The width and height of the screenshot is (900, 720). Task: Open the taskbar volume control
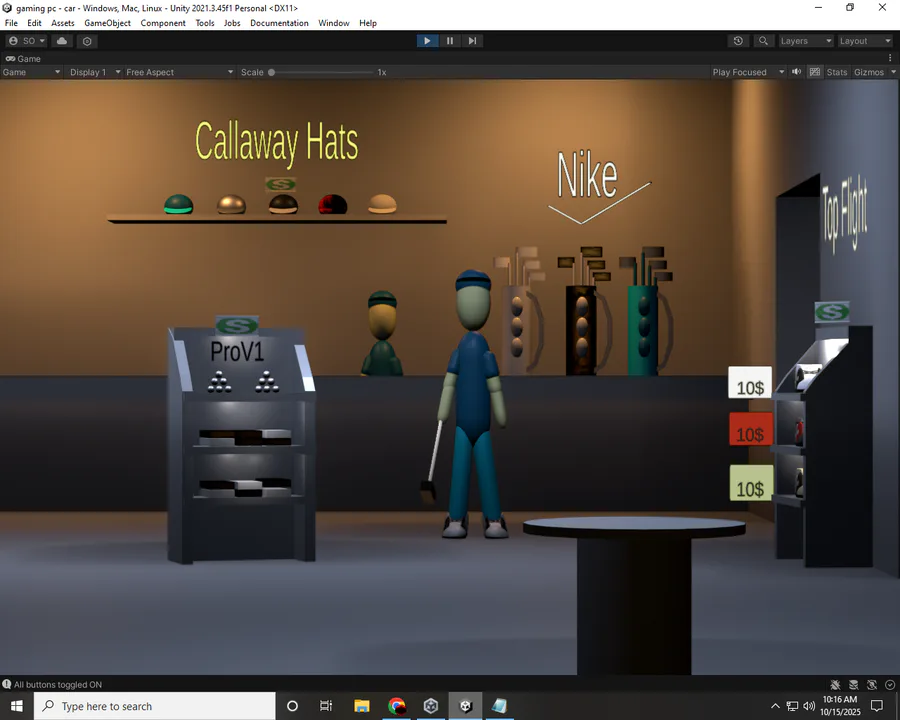(809, 706)
